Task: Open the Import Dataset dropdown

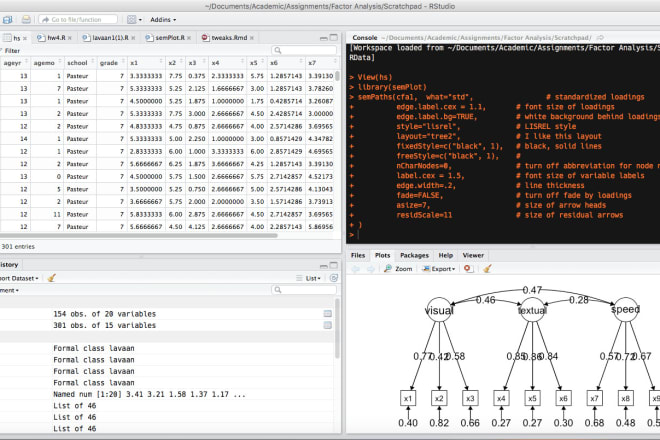Action: 19,278
